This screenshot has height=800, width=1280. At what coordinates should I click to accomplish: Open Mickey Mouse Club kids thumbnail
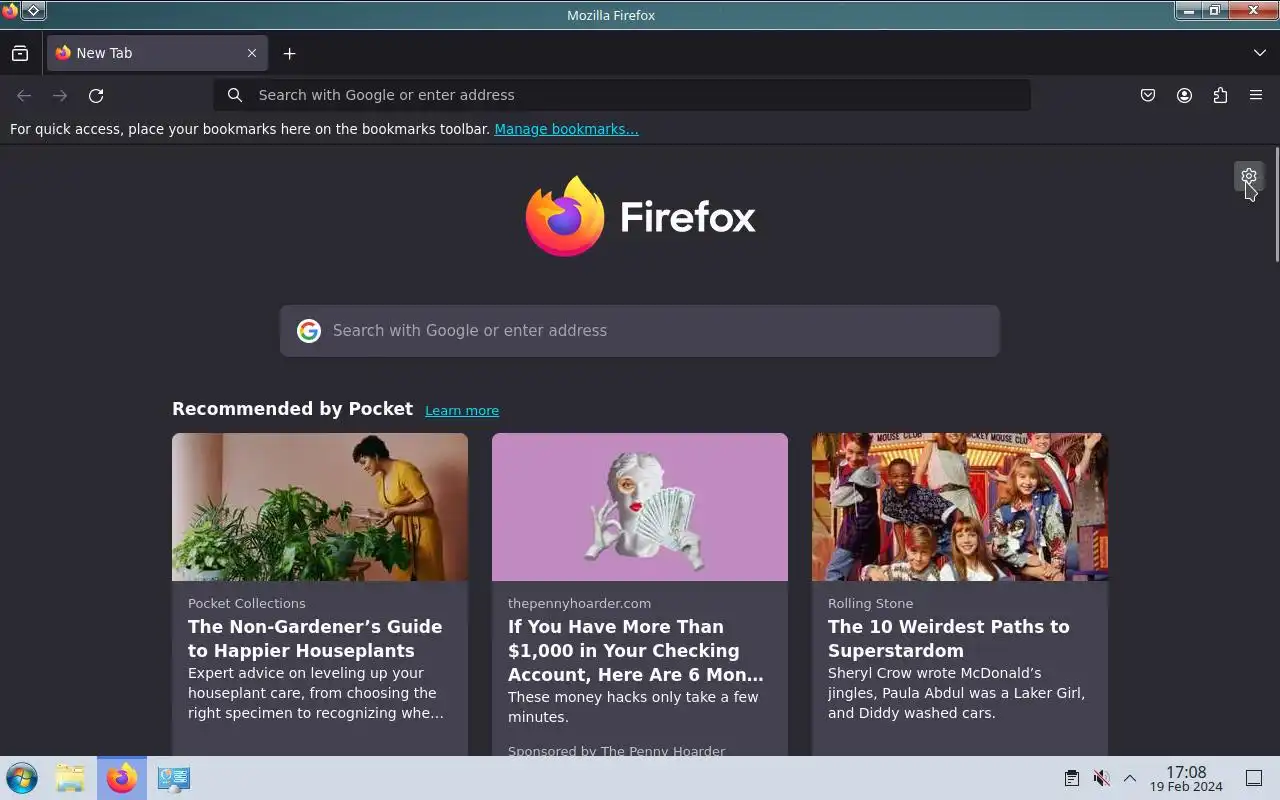coord(960,507)
